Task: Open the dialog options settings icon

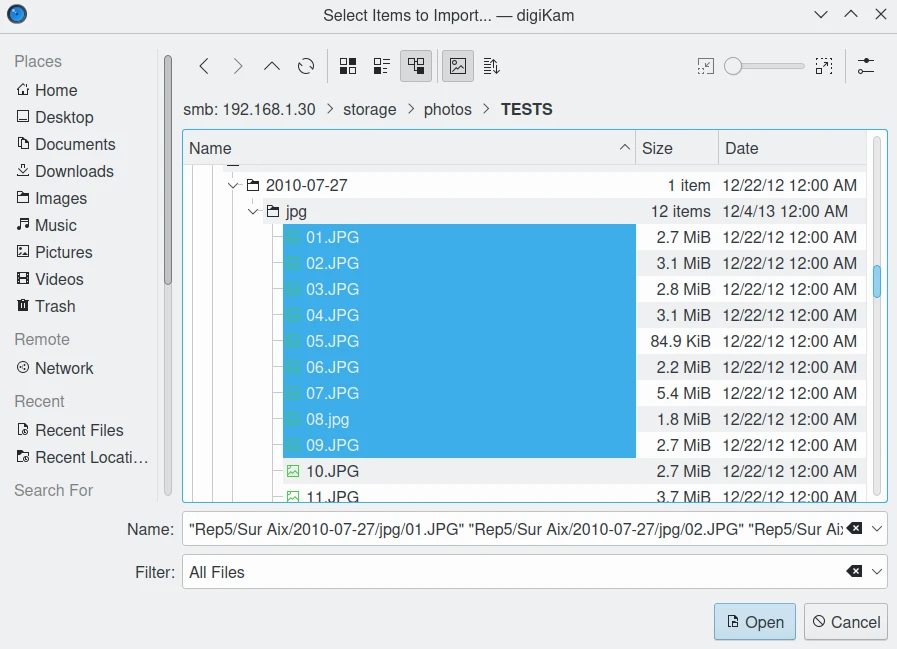Action: coord(866,66)
